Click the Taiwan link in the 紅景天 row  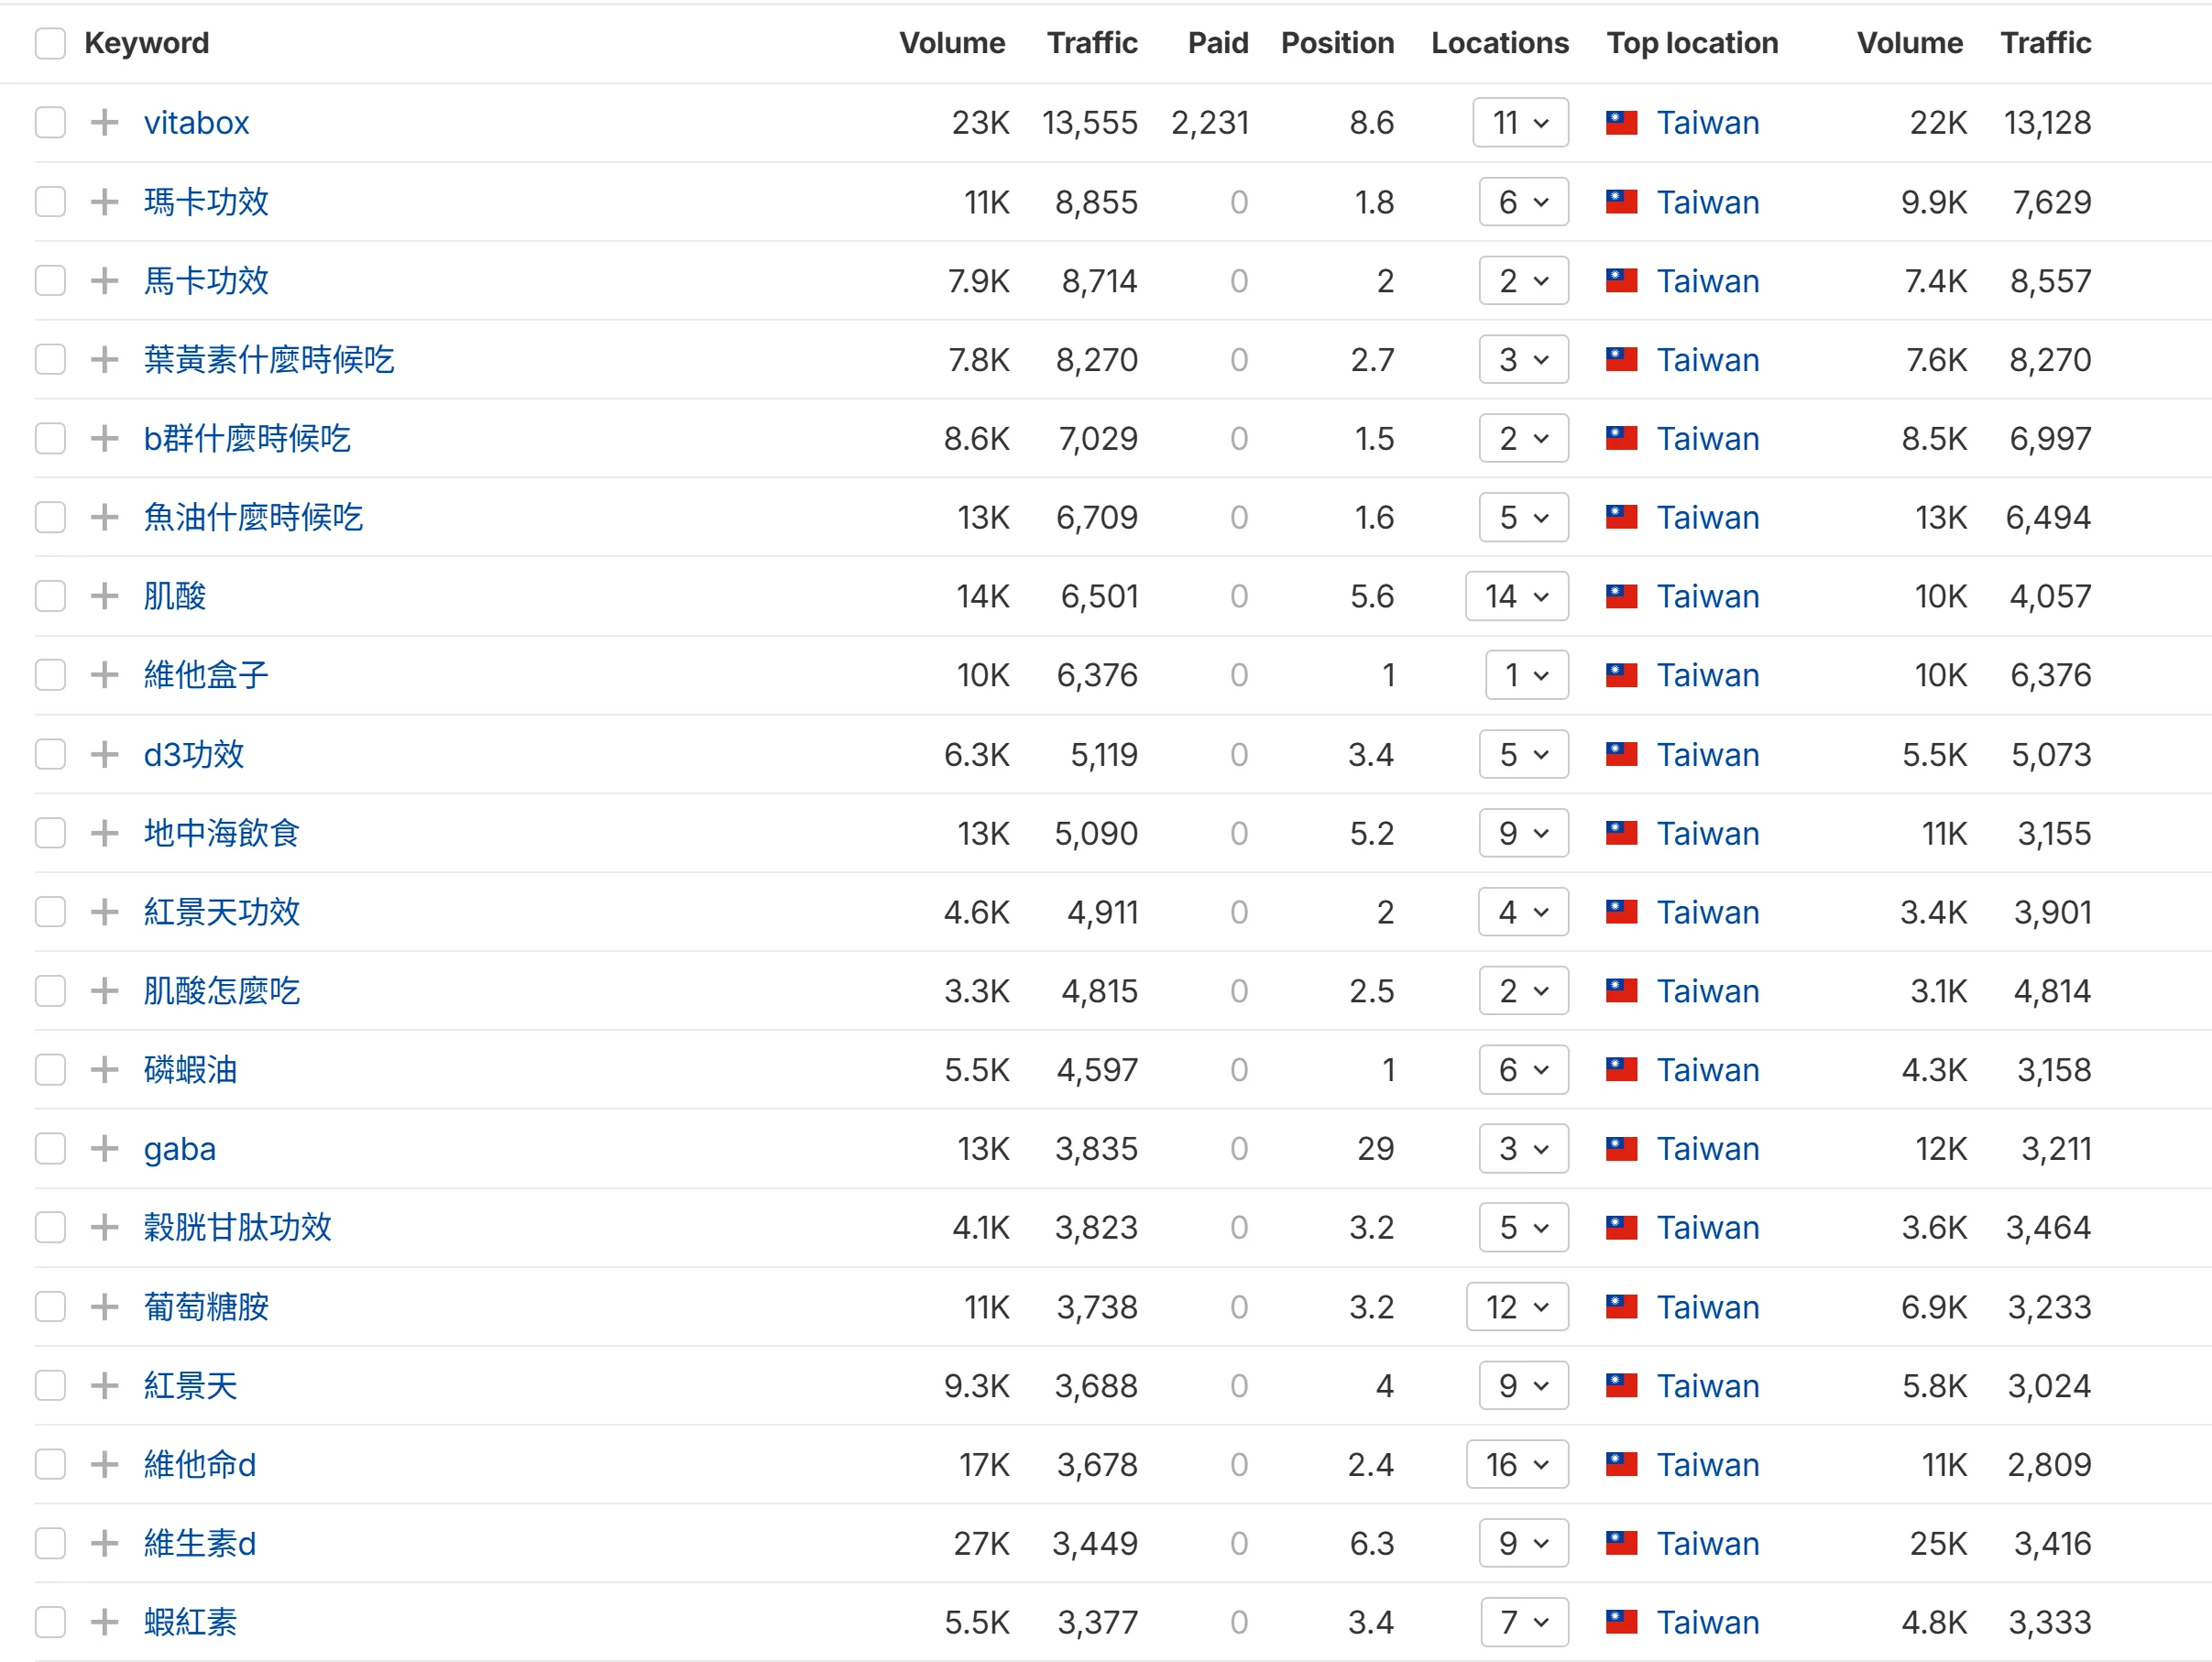[1707, 1385]
